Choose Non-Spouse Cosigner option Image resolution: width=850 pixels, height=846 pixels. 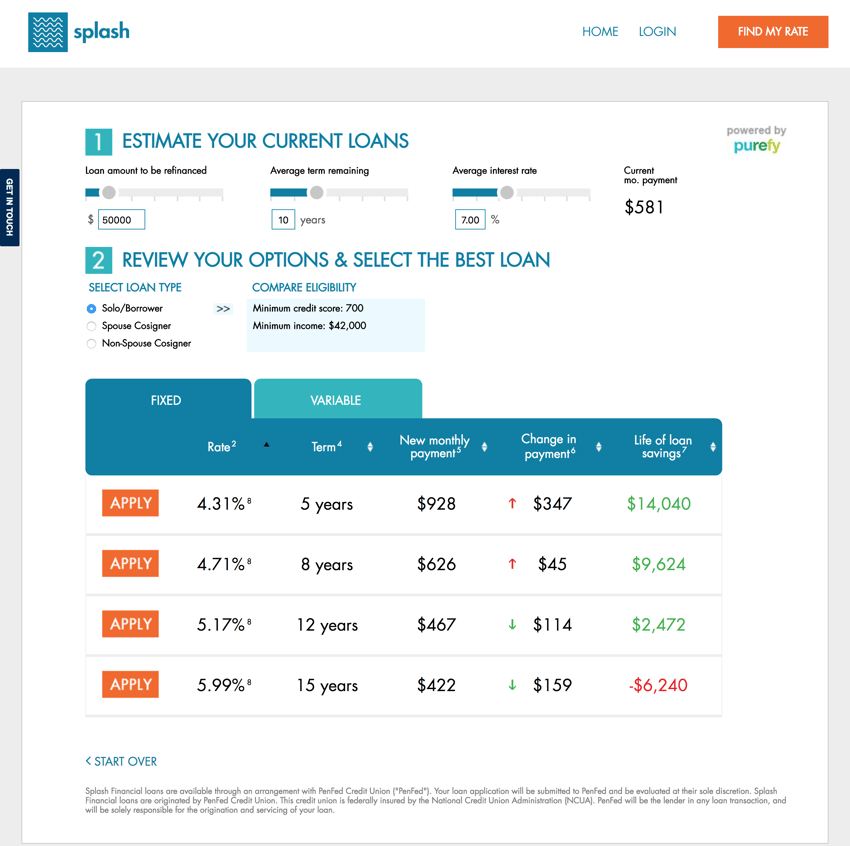[91, 343]
